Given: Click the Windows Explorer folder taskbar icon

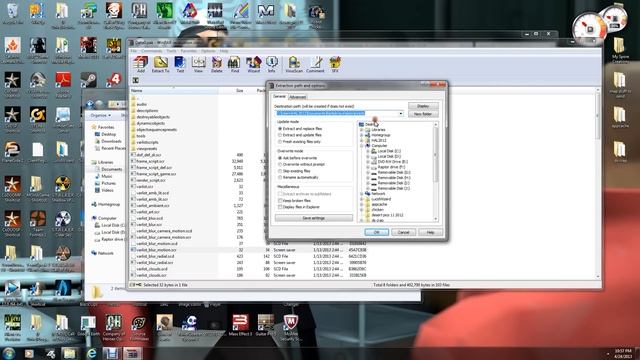Looking at the screenshot, I should point(70,353).
